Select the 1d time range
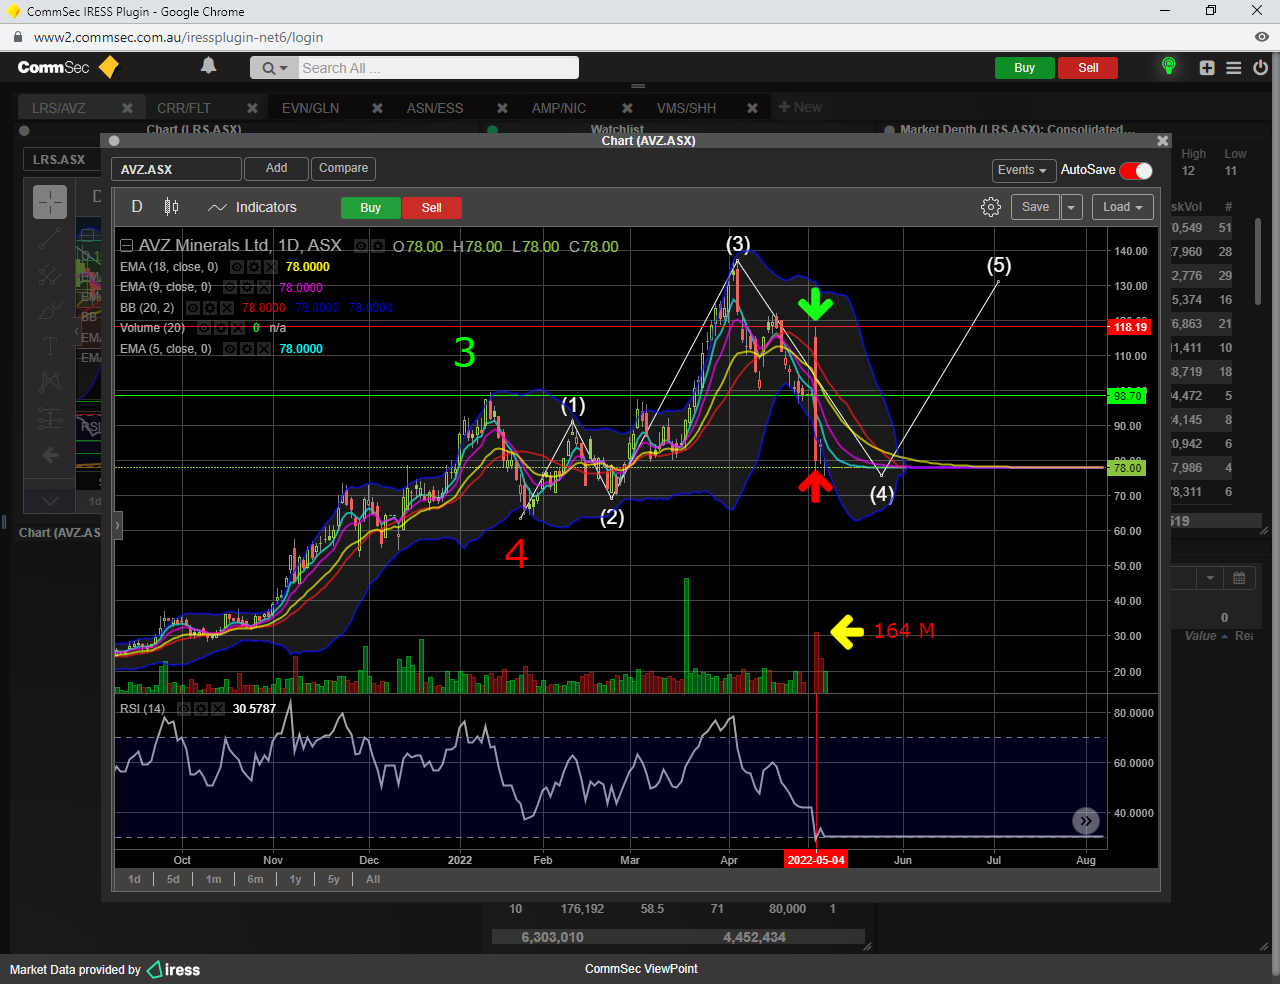Image resolution: width=1280 pixels, height=984 pixels. [134, 880]
